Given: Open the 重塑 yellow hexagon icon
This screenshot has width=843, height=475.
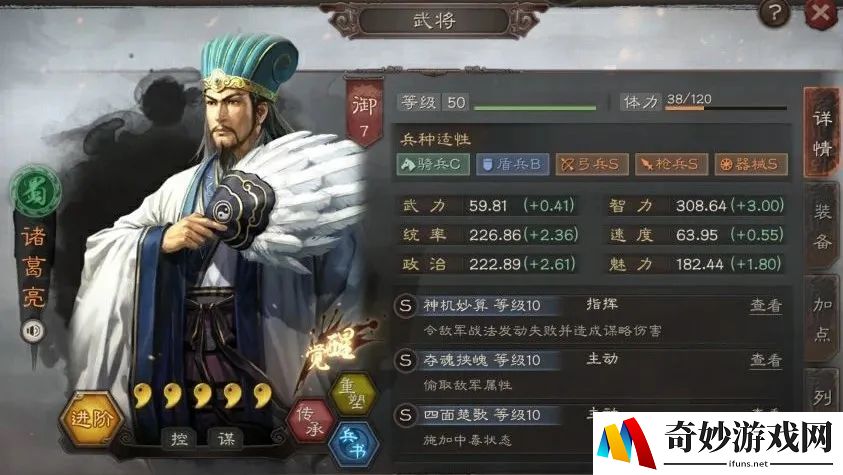Looking at the screenshot, I should pyautogui.click(x=353, y=394).
